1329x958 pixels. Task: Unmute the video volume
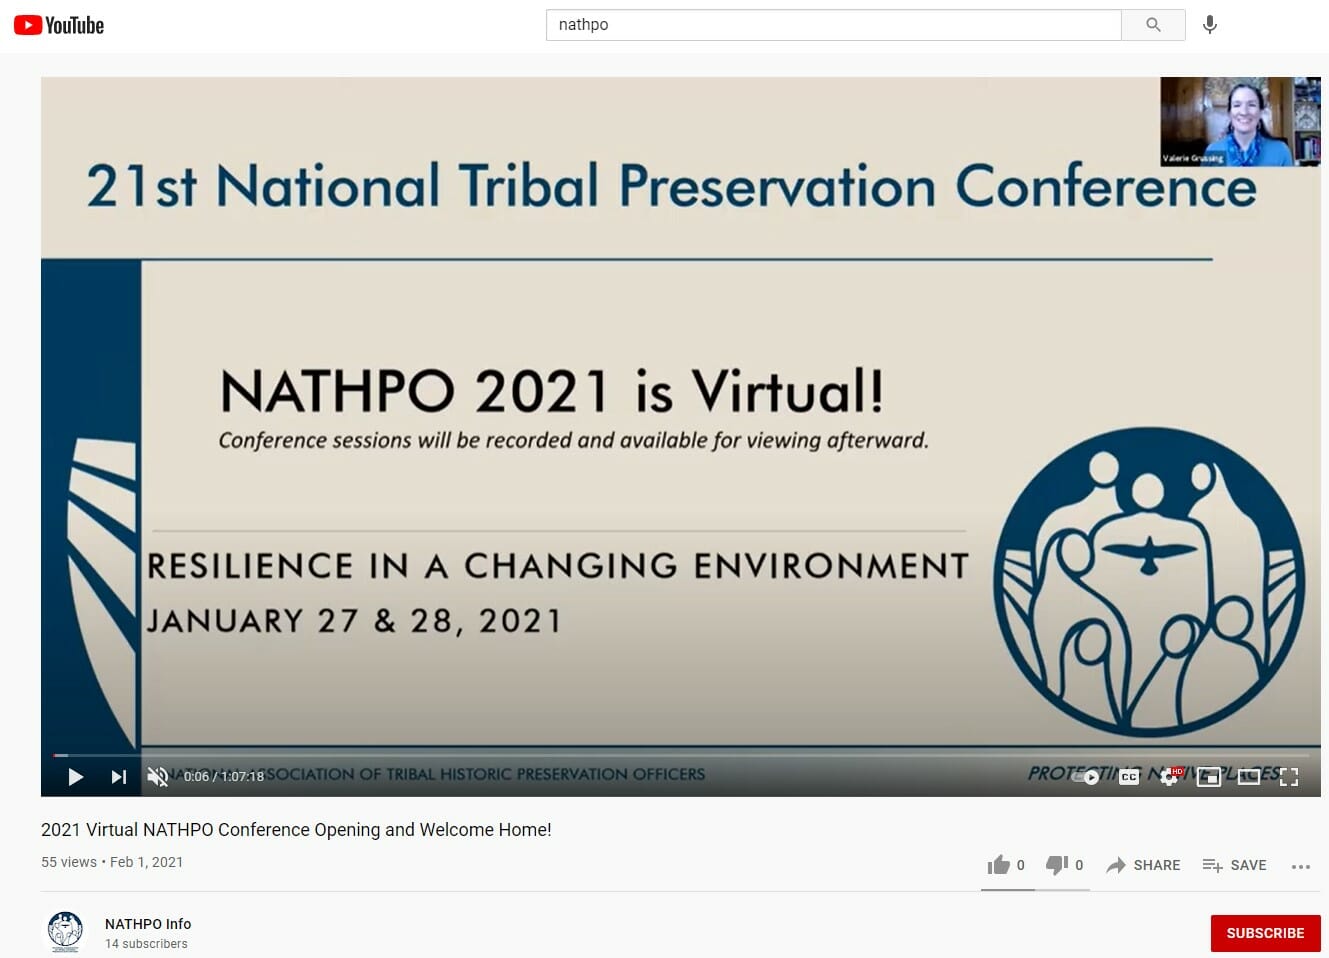tap(158, 777)
